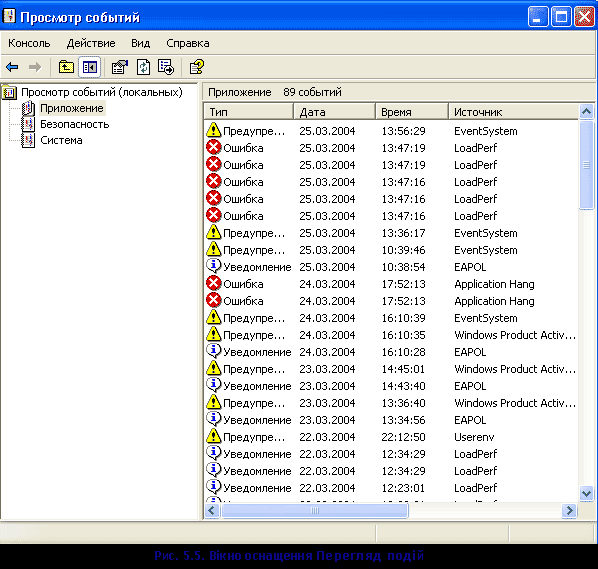Click the scroll down arrow of the event list
The image size is (598, 569).
pos(586,493)
